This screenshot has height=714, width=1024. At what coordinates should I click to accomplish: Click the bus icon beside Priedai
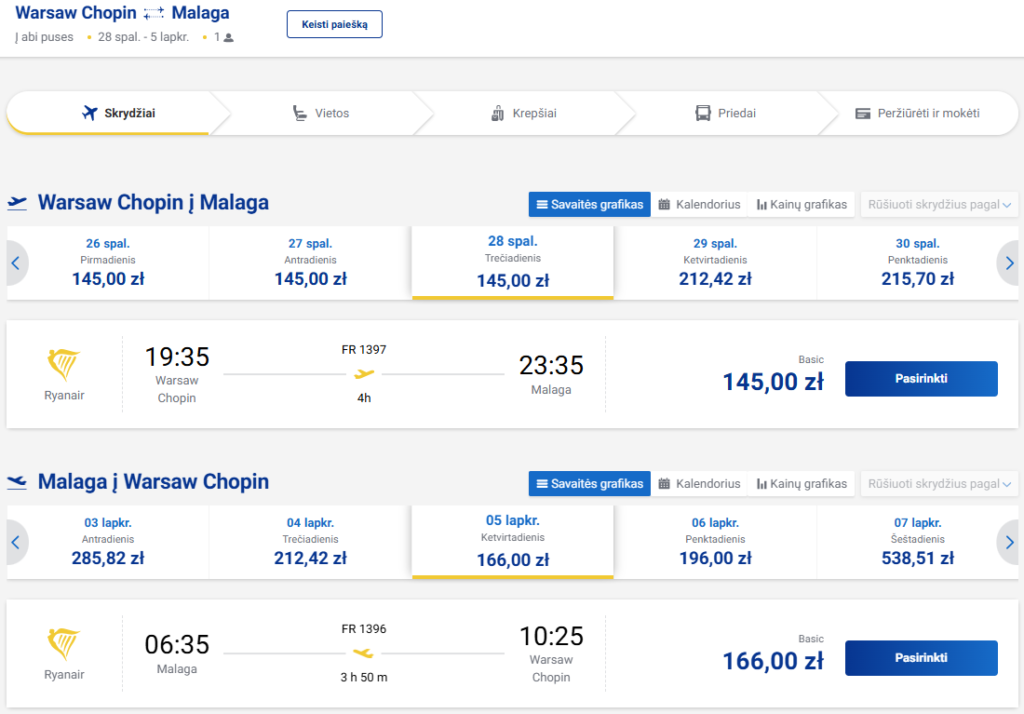703,113
